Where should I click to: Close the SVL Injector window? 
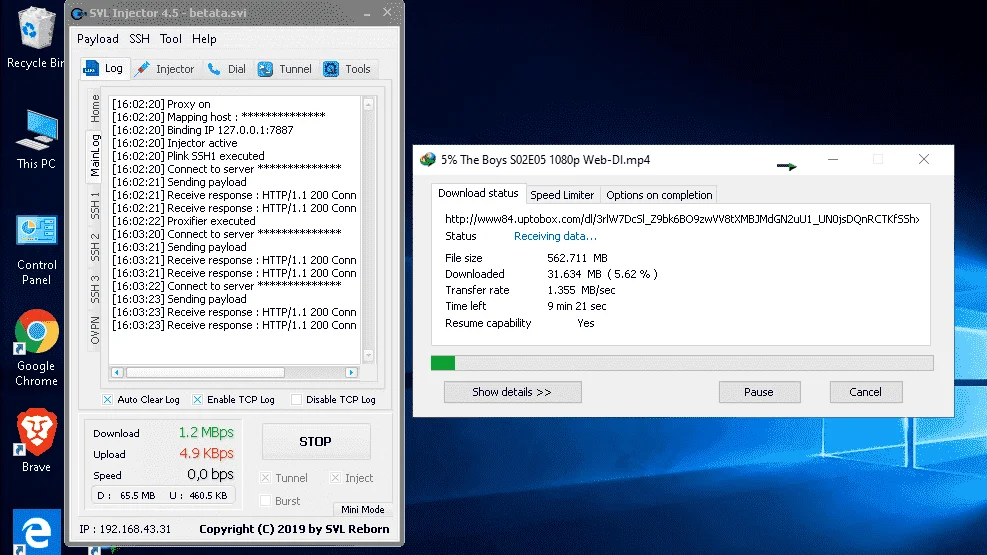387,12
